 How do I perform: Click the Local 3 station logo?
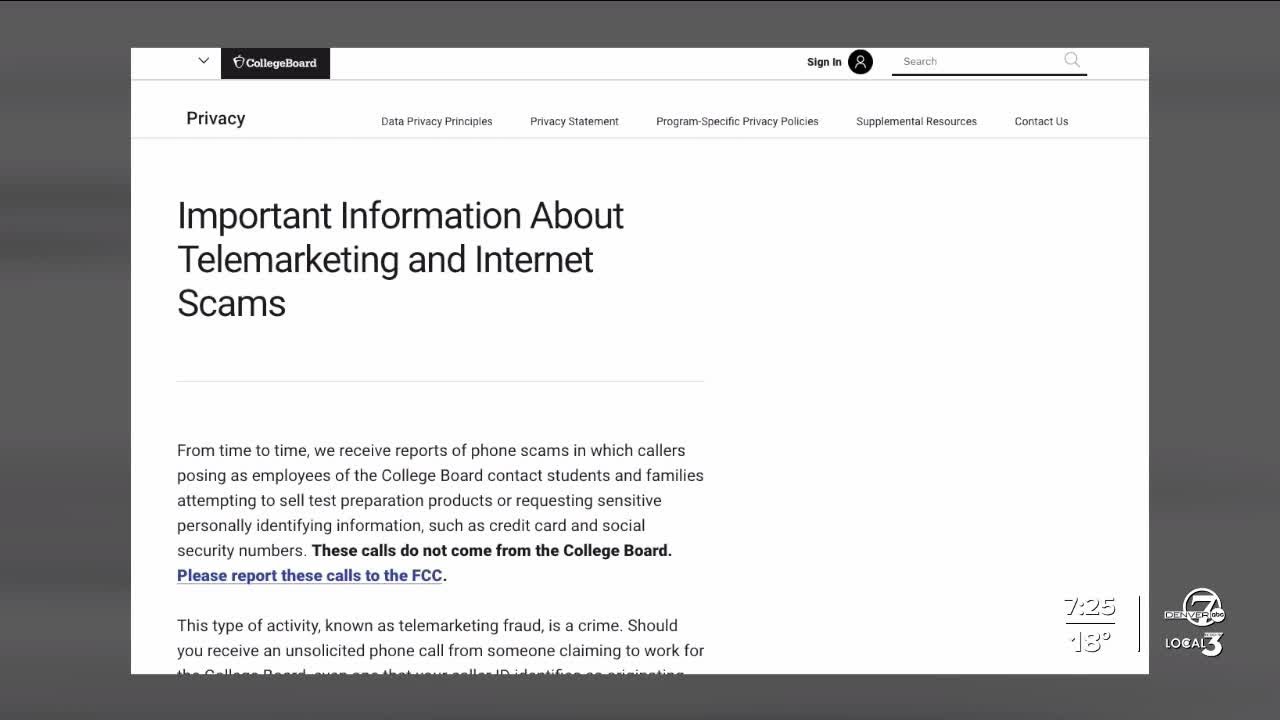point(1194,643)
